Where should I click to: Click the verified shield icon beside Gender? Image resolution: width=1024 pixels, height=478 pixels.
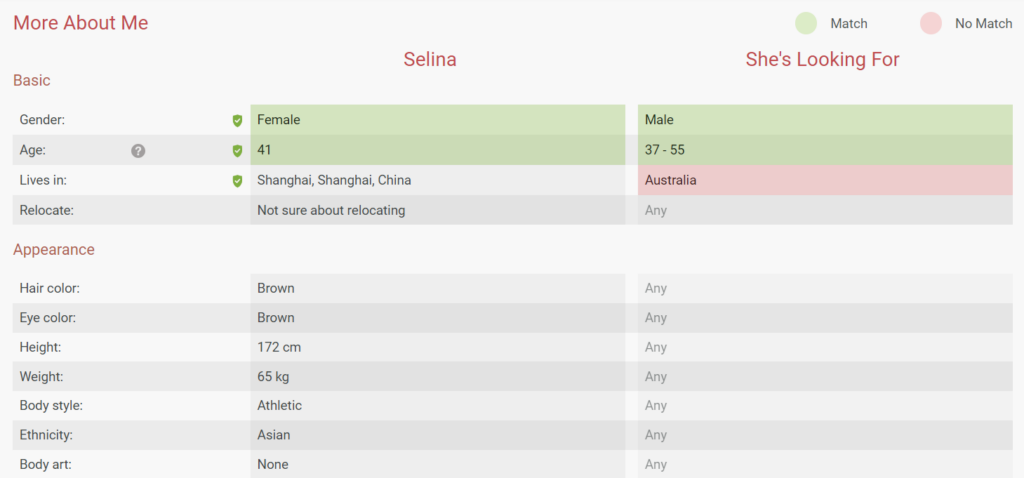237,120
